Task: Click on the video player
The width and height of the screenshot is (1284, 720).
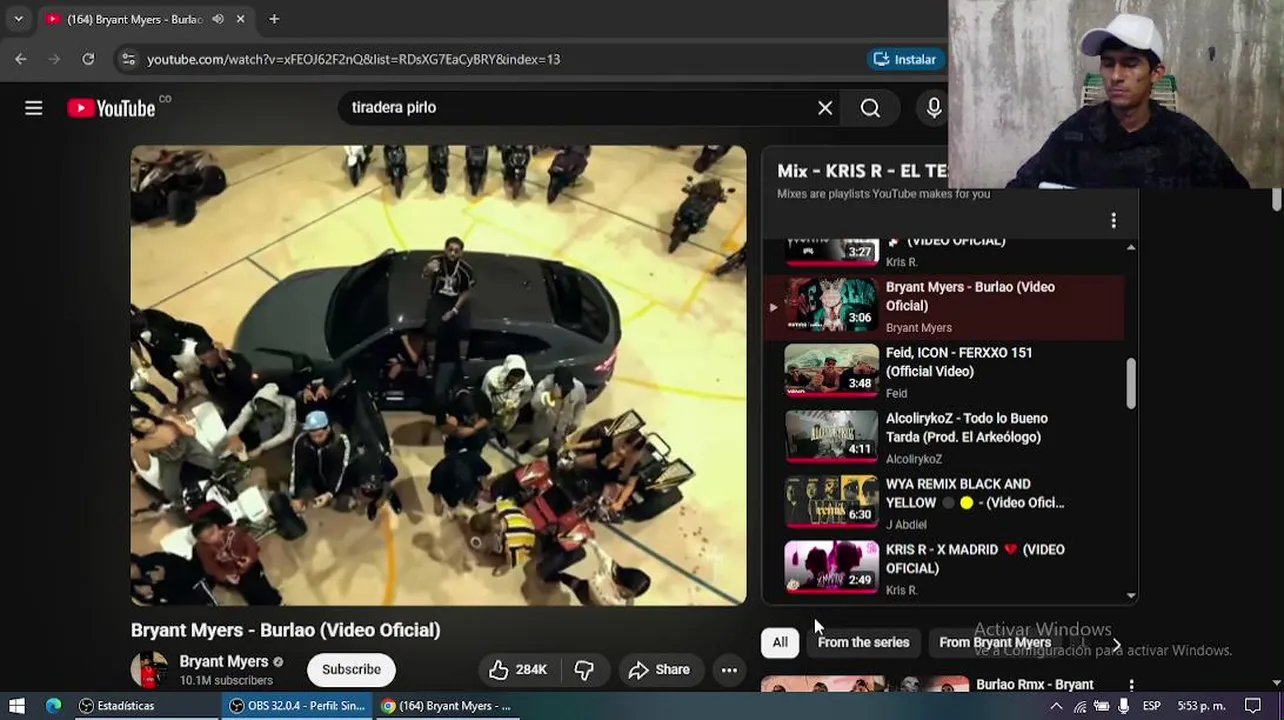Action: click(x=438, y=375)
